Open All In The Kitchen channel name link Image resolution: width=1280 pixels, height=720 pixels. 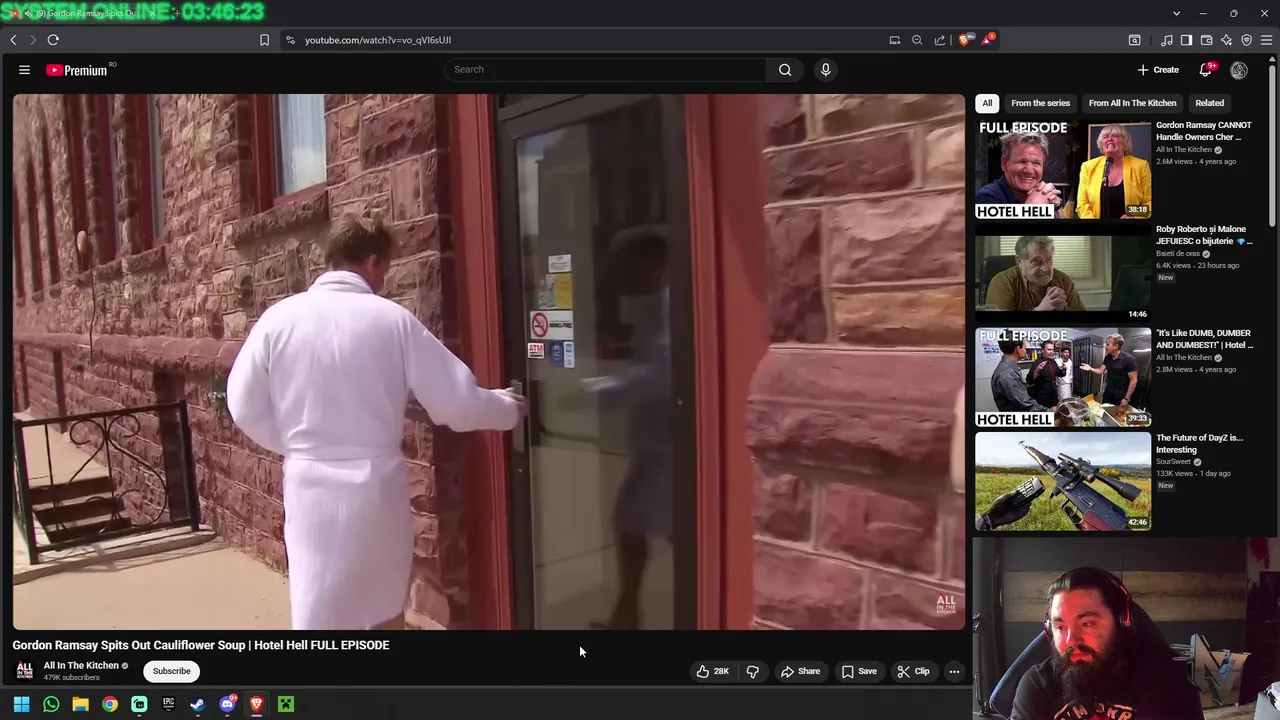coord(81,665)
